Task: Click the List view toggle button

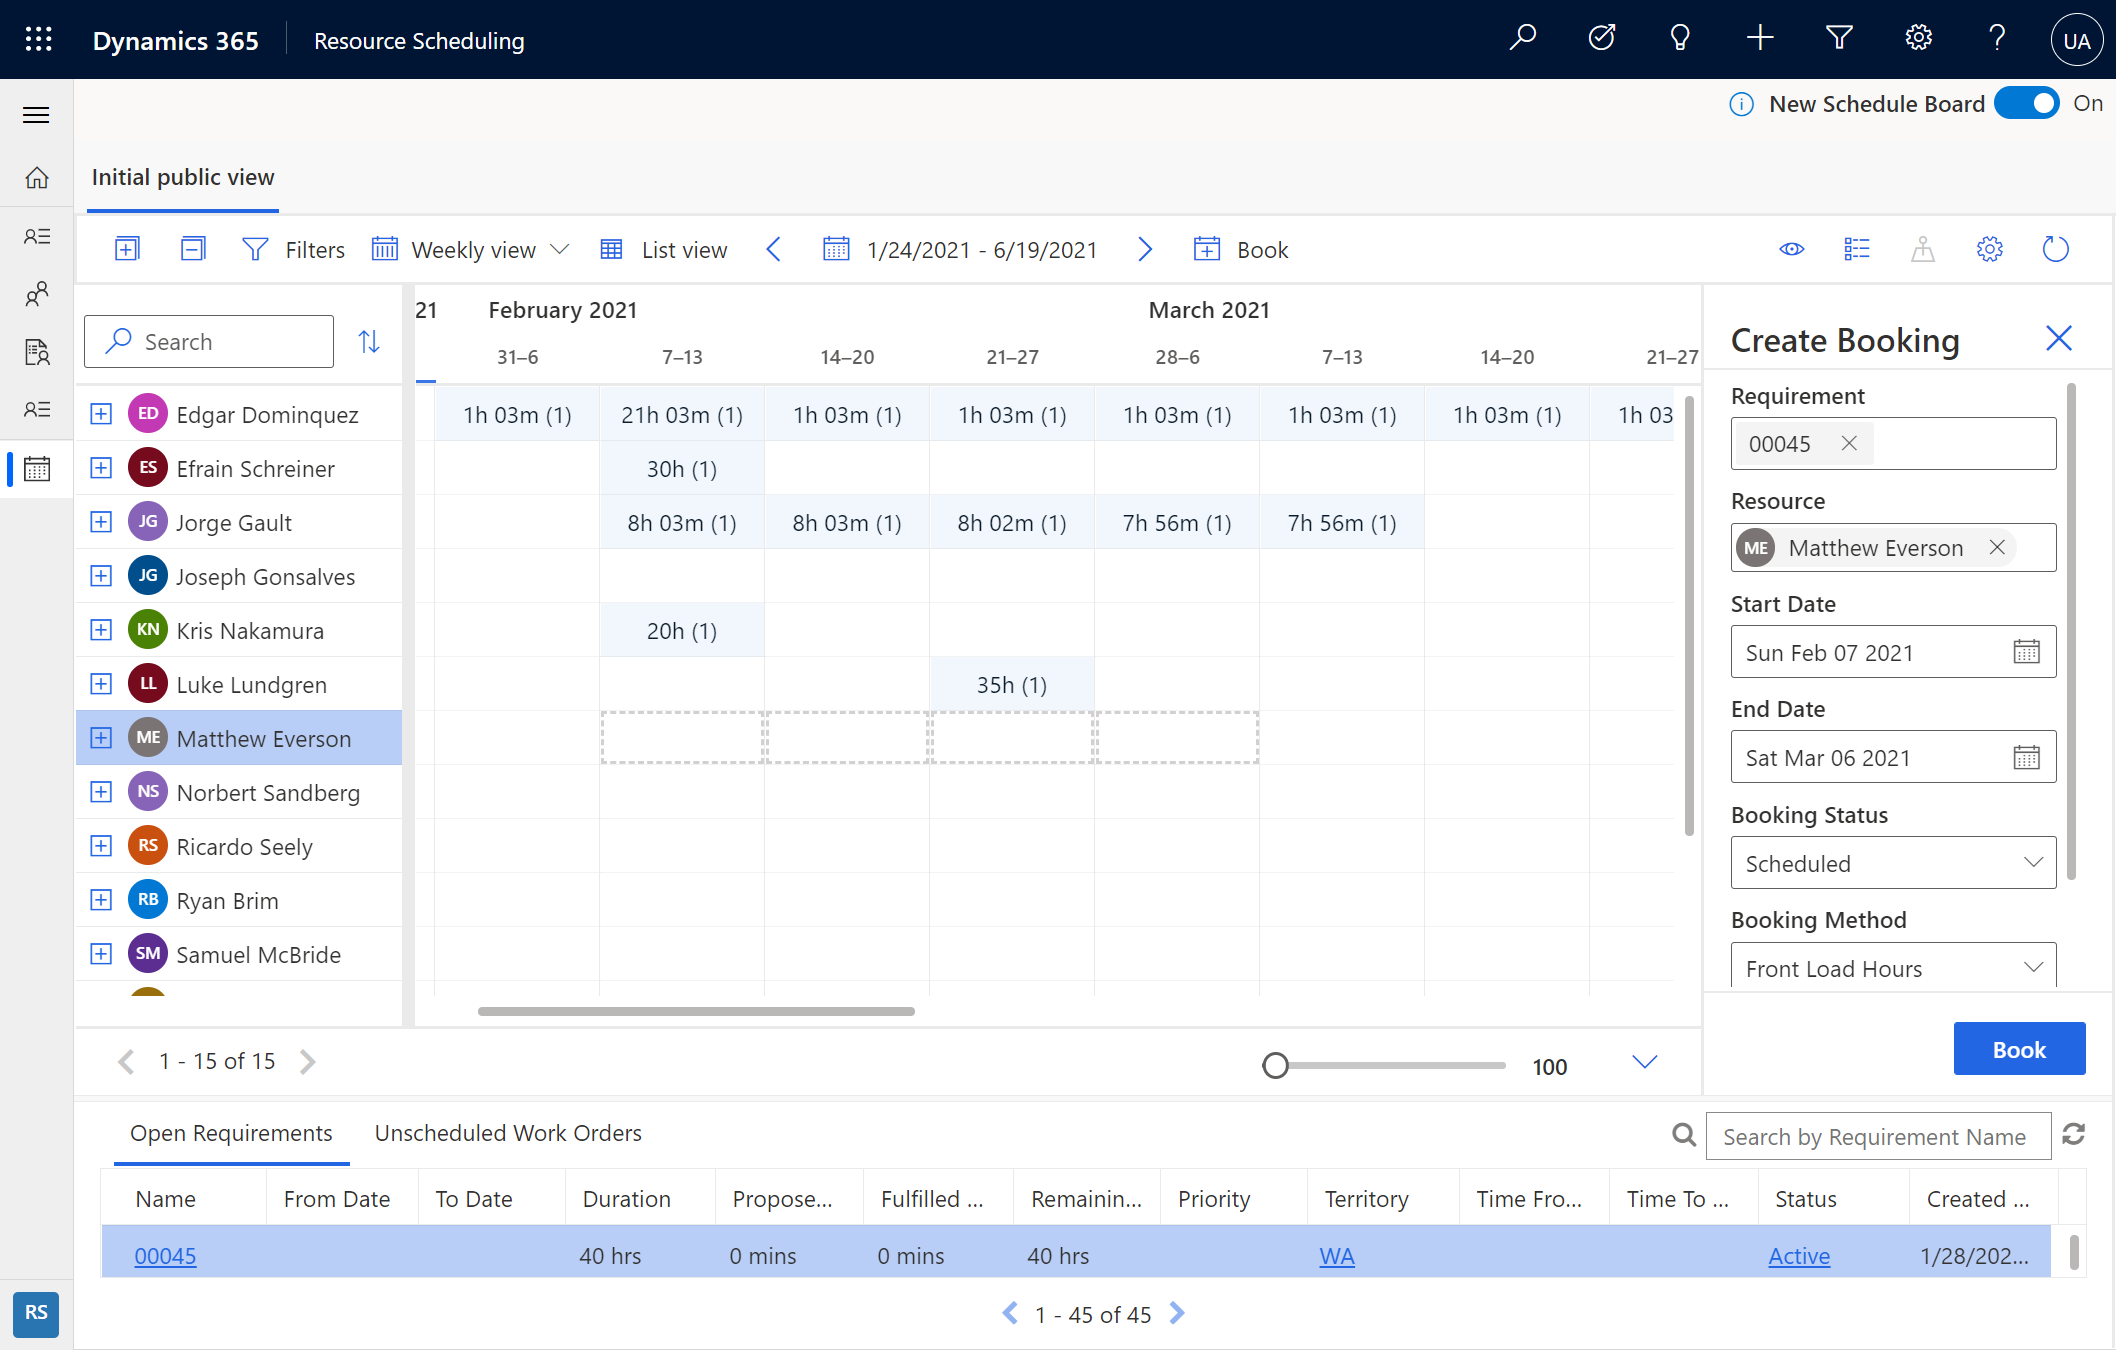Action: pyautogui.click(x=663, y=250)
